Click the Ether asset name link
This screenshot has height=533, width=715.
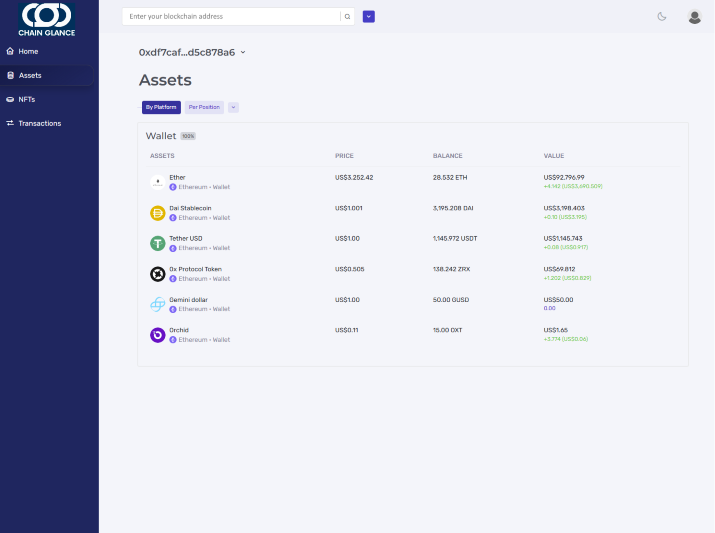(177, 177)
